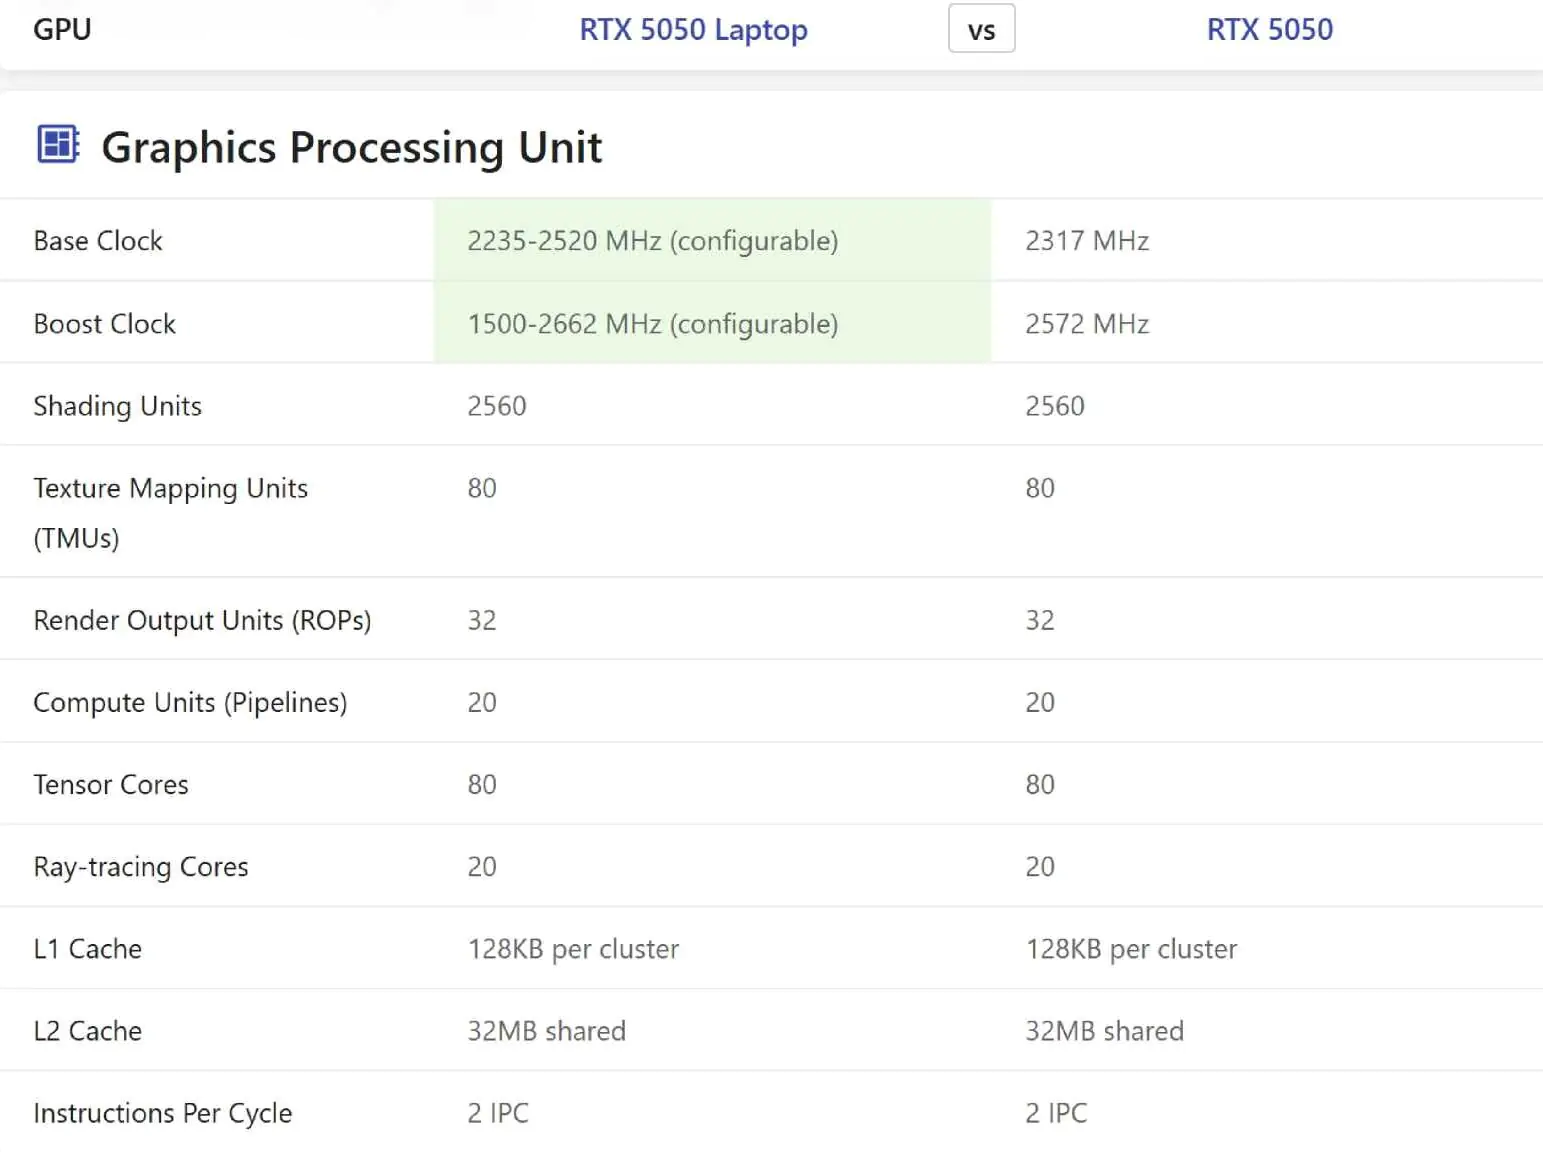This screenshot has width=1543, height=1152.
Task: Click the Ray-tracing Cores row label
Action: [x=141, y=867]
